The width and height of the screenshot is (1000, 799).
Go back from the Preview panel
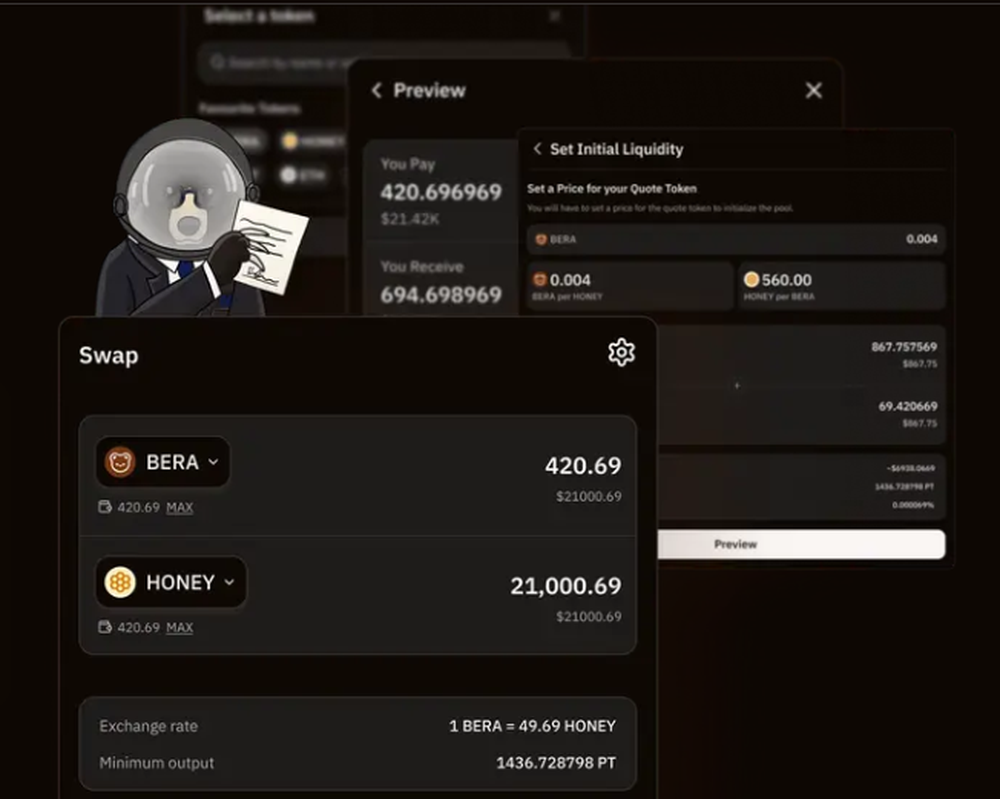coord(377,91)
